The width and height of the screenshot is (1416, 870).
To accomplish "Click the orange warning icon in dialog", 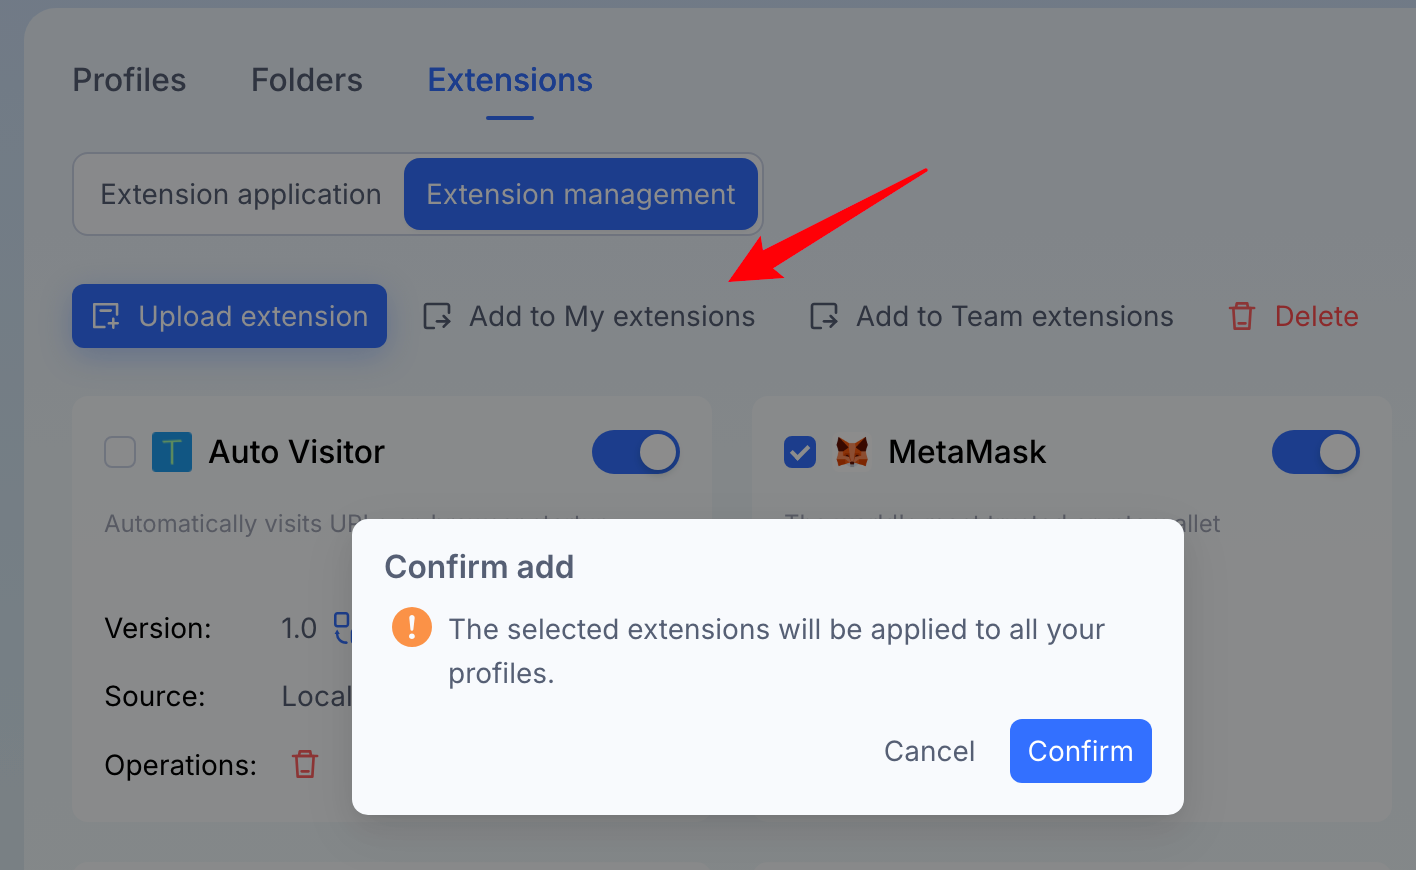I will click(412, 628).
